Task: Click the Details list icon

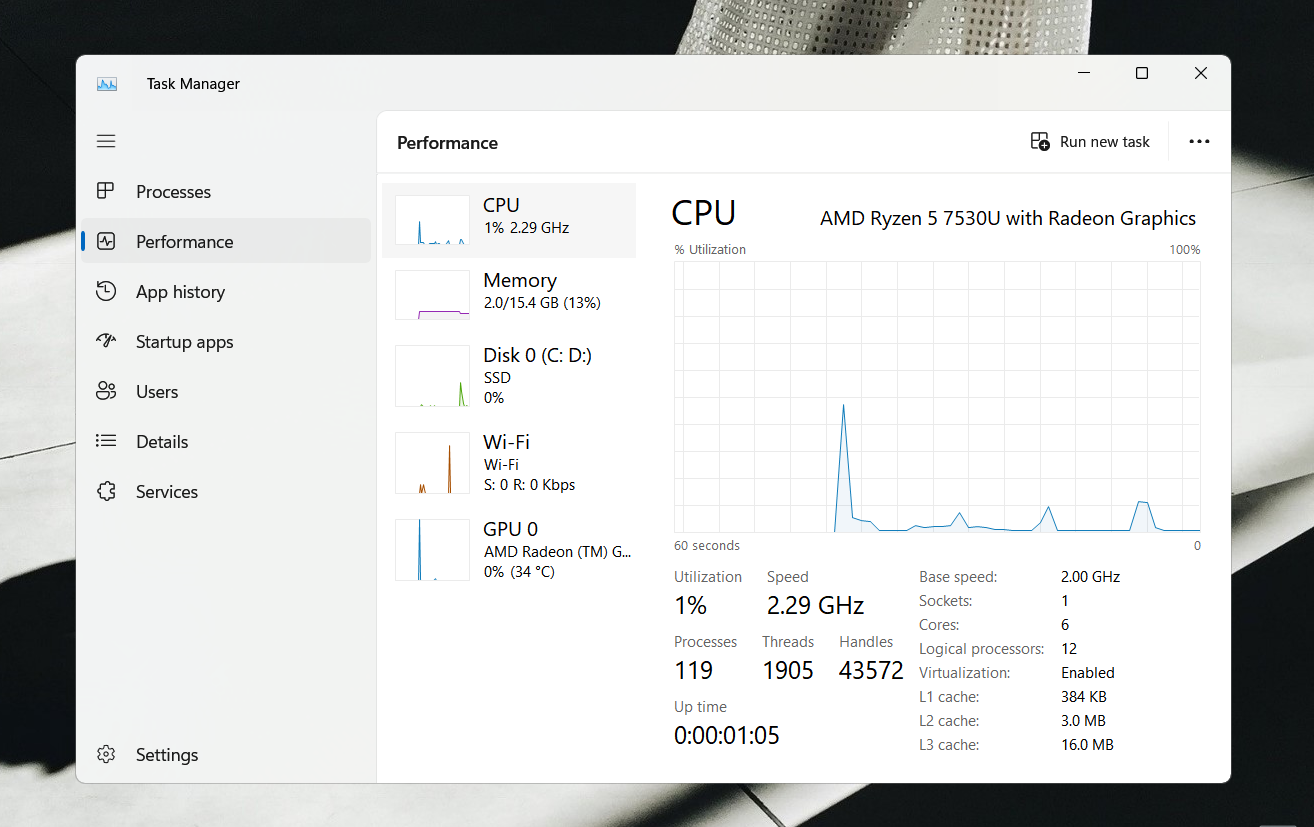Action: coord(106,441)
